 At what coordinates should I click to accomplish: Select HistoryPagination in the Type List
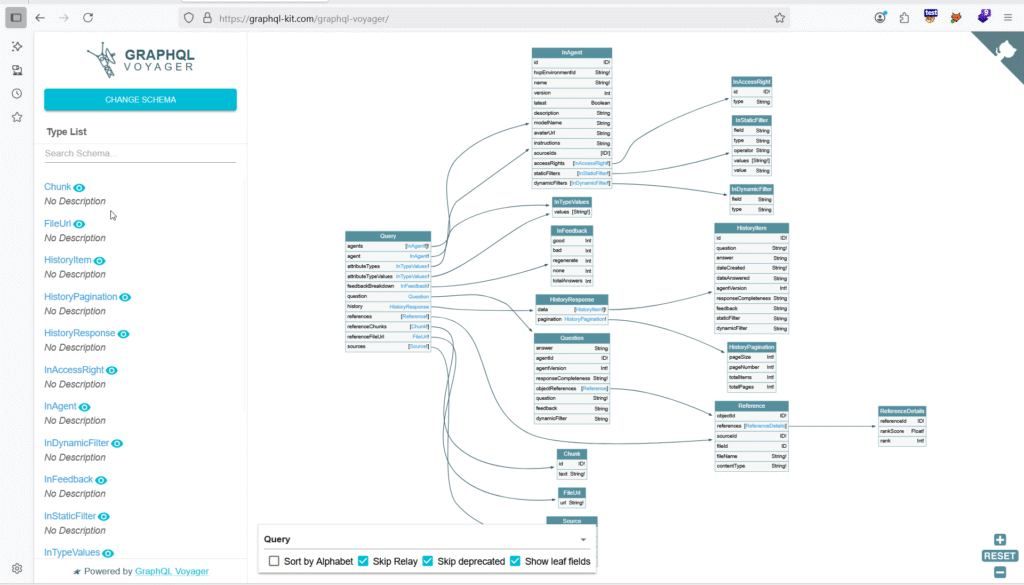(80, 297)
